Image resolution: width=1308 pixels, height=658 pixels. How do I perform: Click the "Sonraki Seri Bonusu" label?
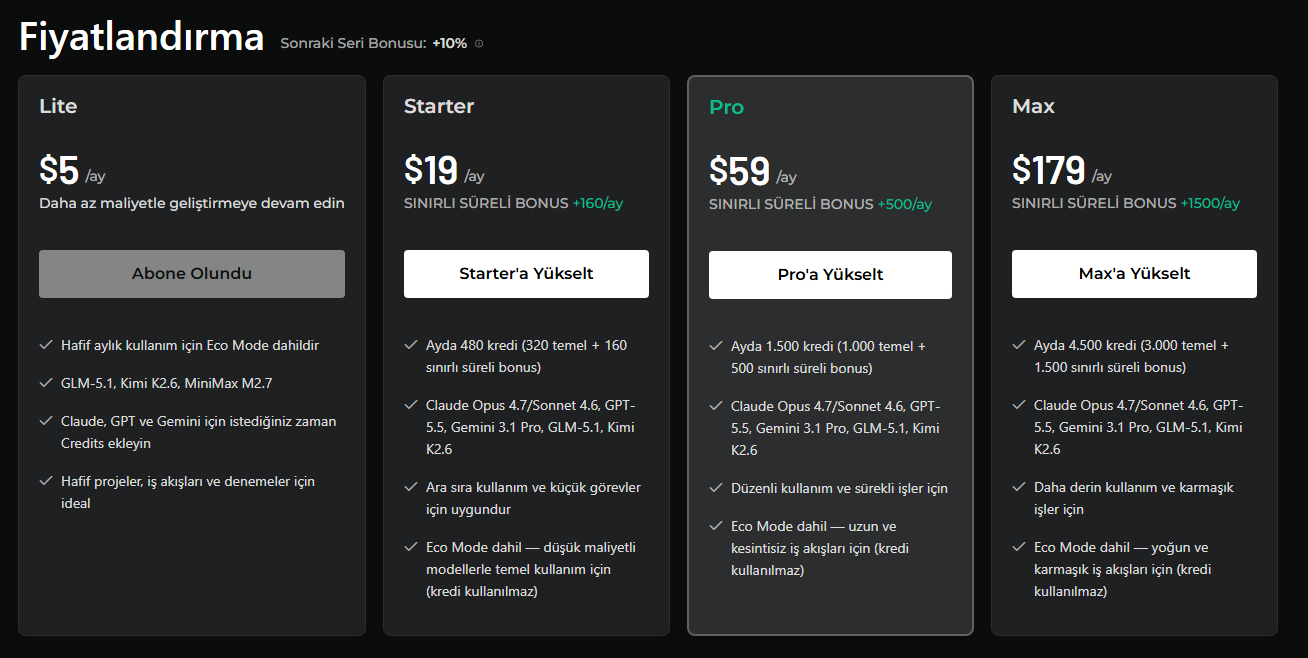click(x=353, y=44)
